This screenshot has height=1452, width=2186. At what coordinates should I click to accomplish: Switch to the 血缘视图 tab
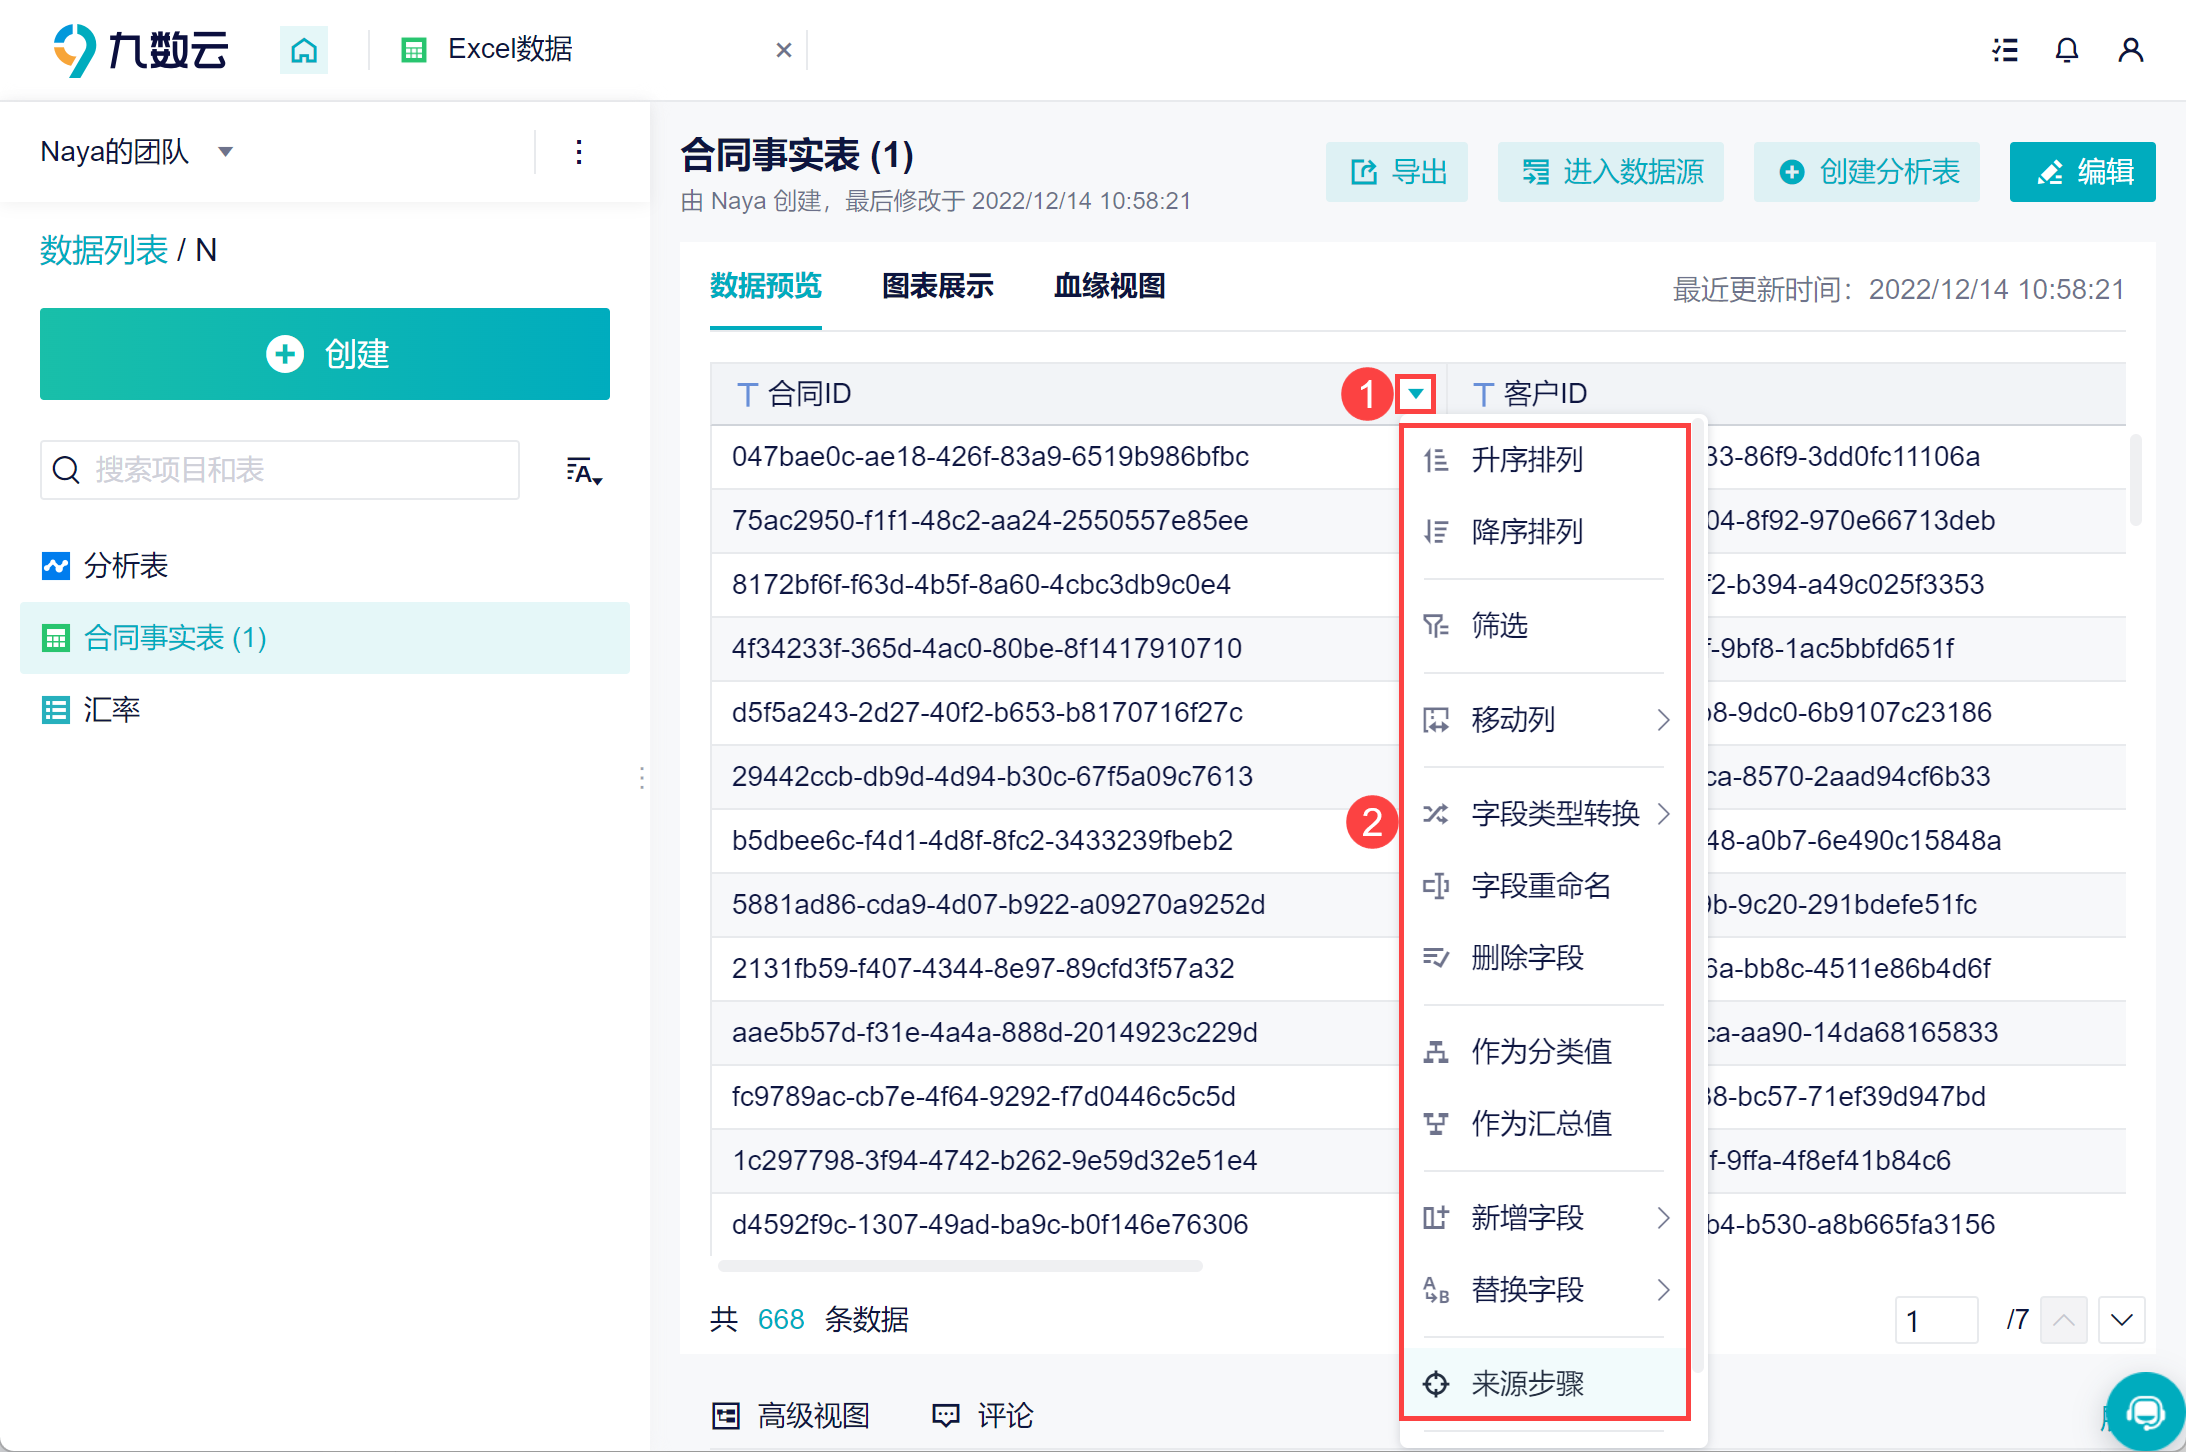pyautogui.click(x=1109, y=287)
